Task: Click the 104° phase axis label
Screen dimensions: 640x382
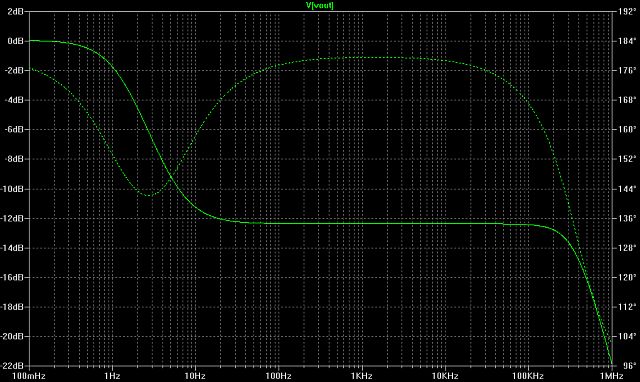Action: click(x=627, y=336)
